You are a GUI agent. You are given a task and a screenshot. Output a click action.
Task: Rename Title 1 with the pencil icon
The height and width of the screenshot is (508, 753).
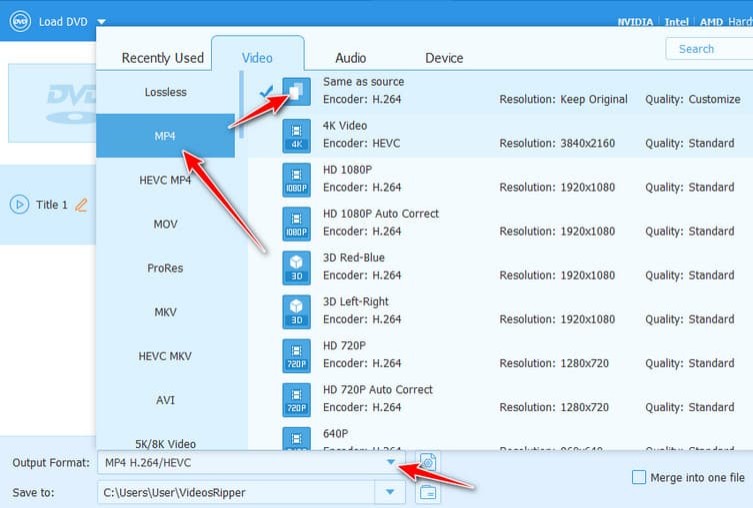[82, 205]
